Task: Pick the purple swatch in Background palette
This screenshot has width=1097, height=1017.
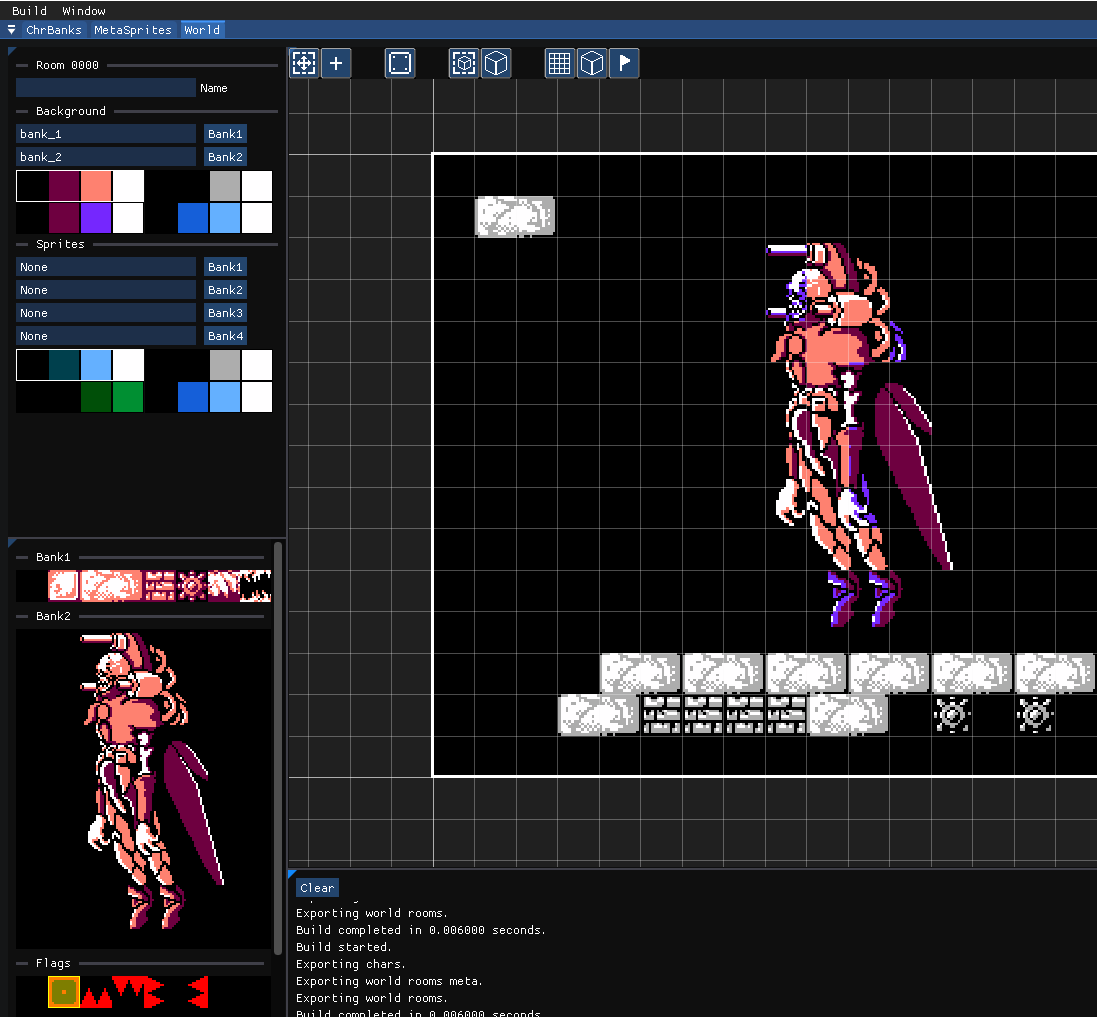Action: click(96, 218)
